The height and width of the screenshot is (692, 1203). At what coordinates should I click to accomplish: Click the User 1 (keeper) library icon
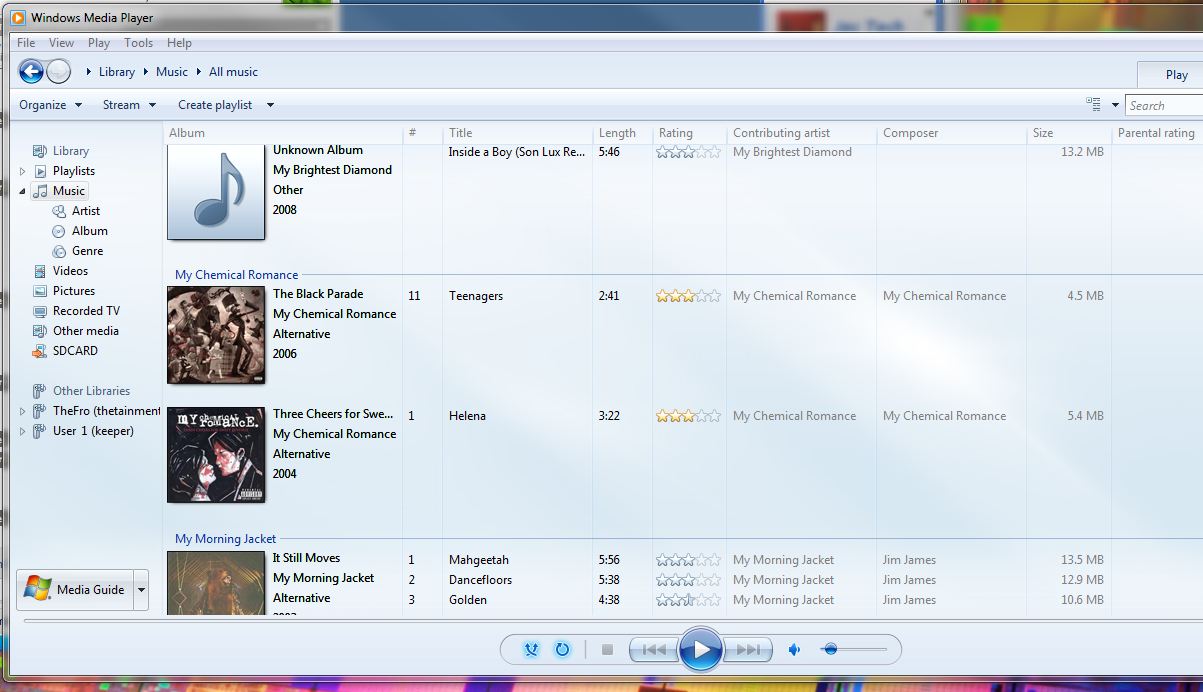[x=40, y=431]
